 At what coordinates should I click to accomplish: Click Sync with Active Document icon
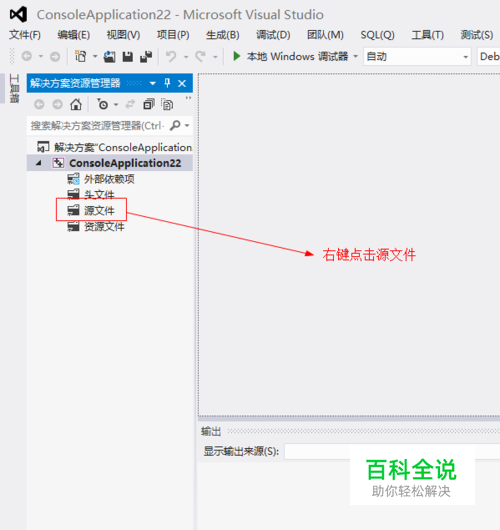tap(130, 104)
